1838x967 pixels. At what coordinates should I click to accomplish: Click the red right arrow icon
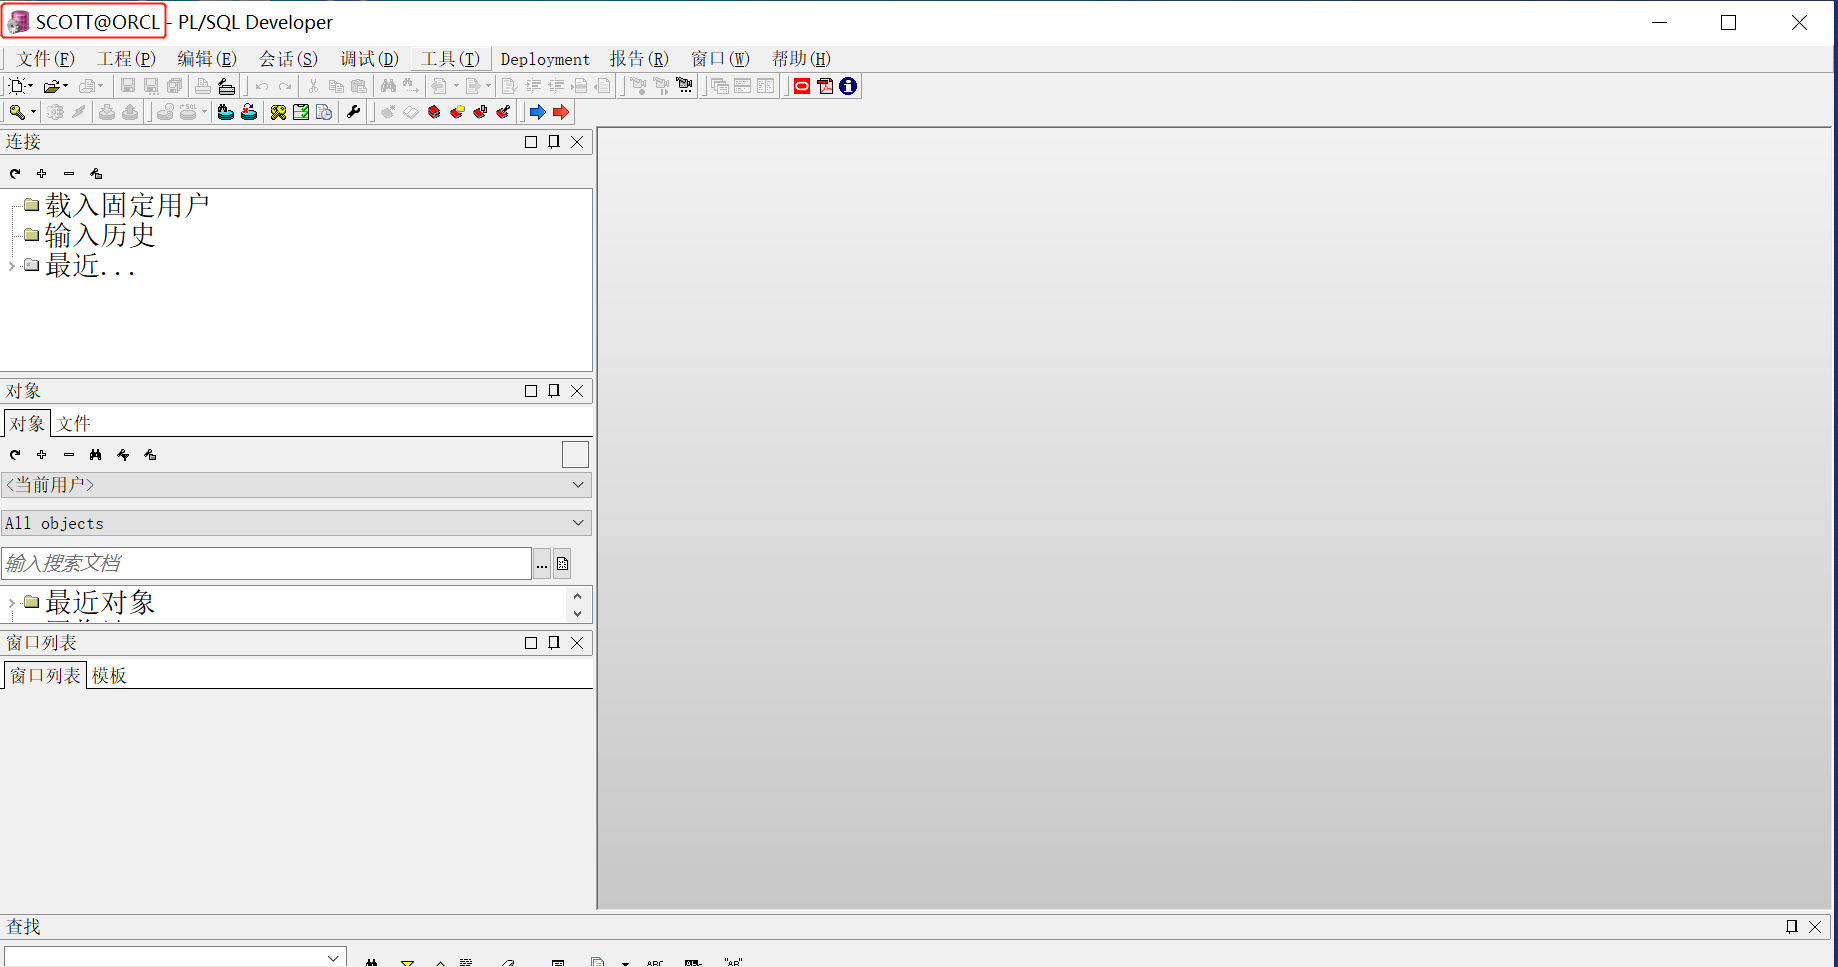561,112
